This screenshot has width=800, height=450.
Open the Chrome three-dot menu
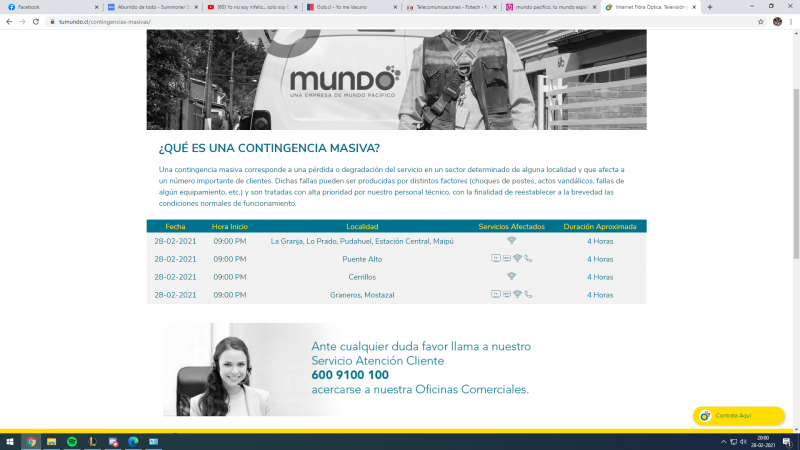pyautogui.click(x=791, y=22)
